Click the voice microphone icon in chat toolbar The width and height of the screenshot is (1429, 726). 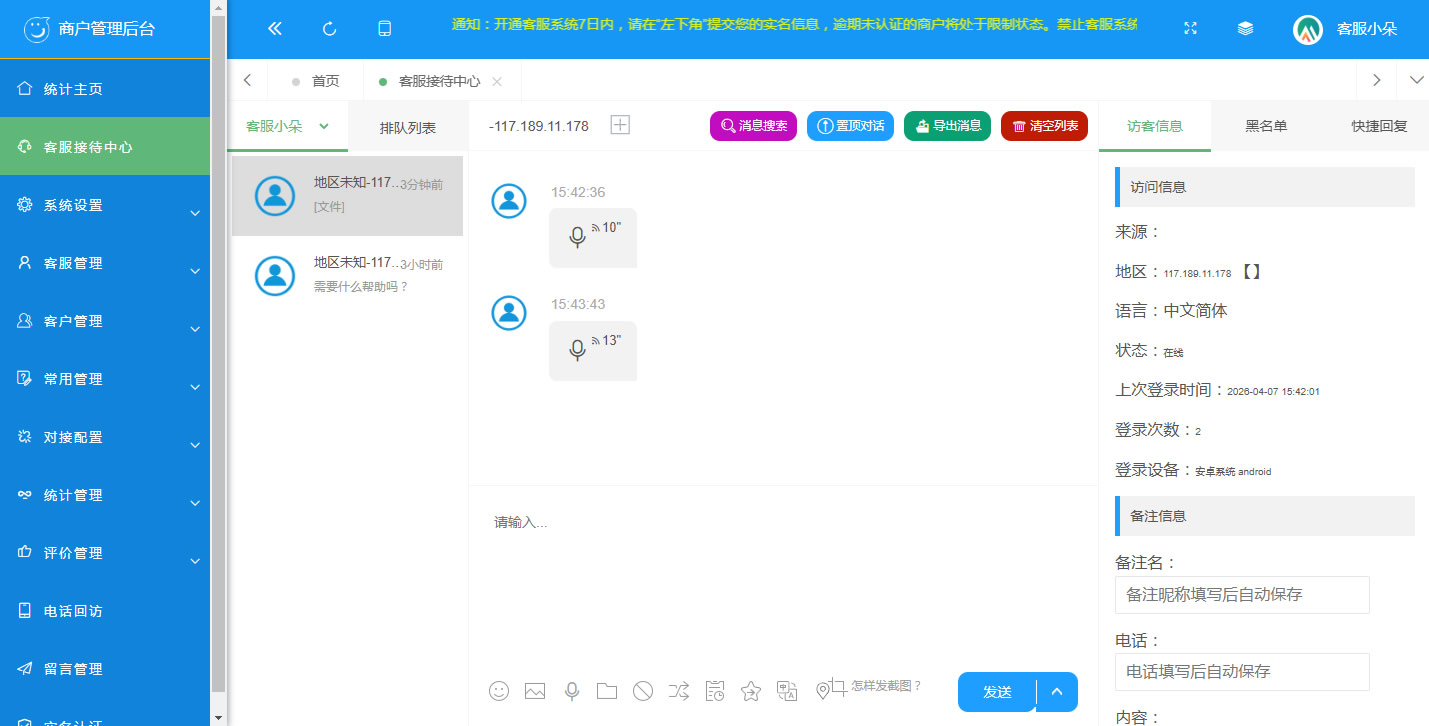click(x=572, y=691)
